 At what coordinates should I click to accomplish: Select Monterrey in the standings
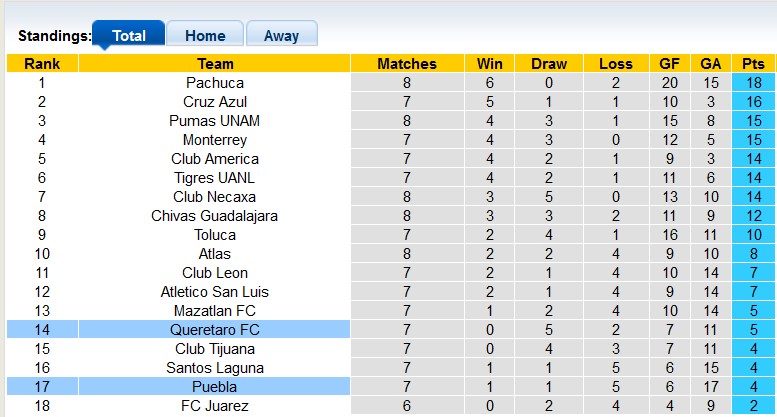coord(214,140)
